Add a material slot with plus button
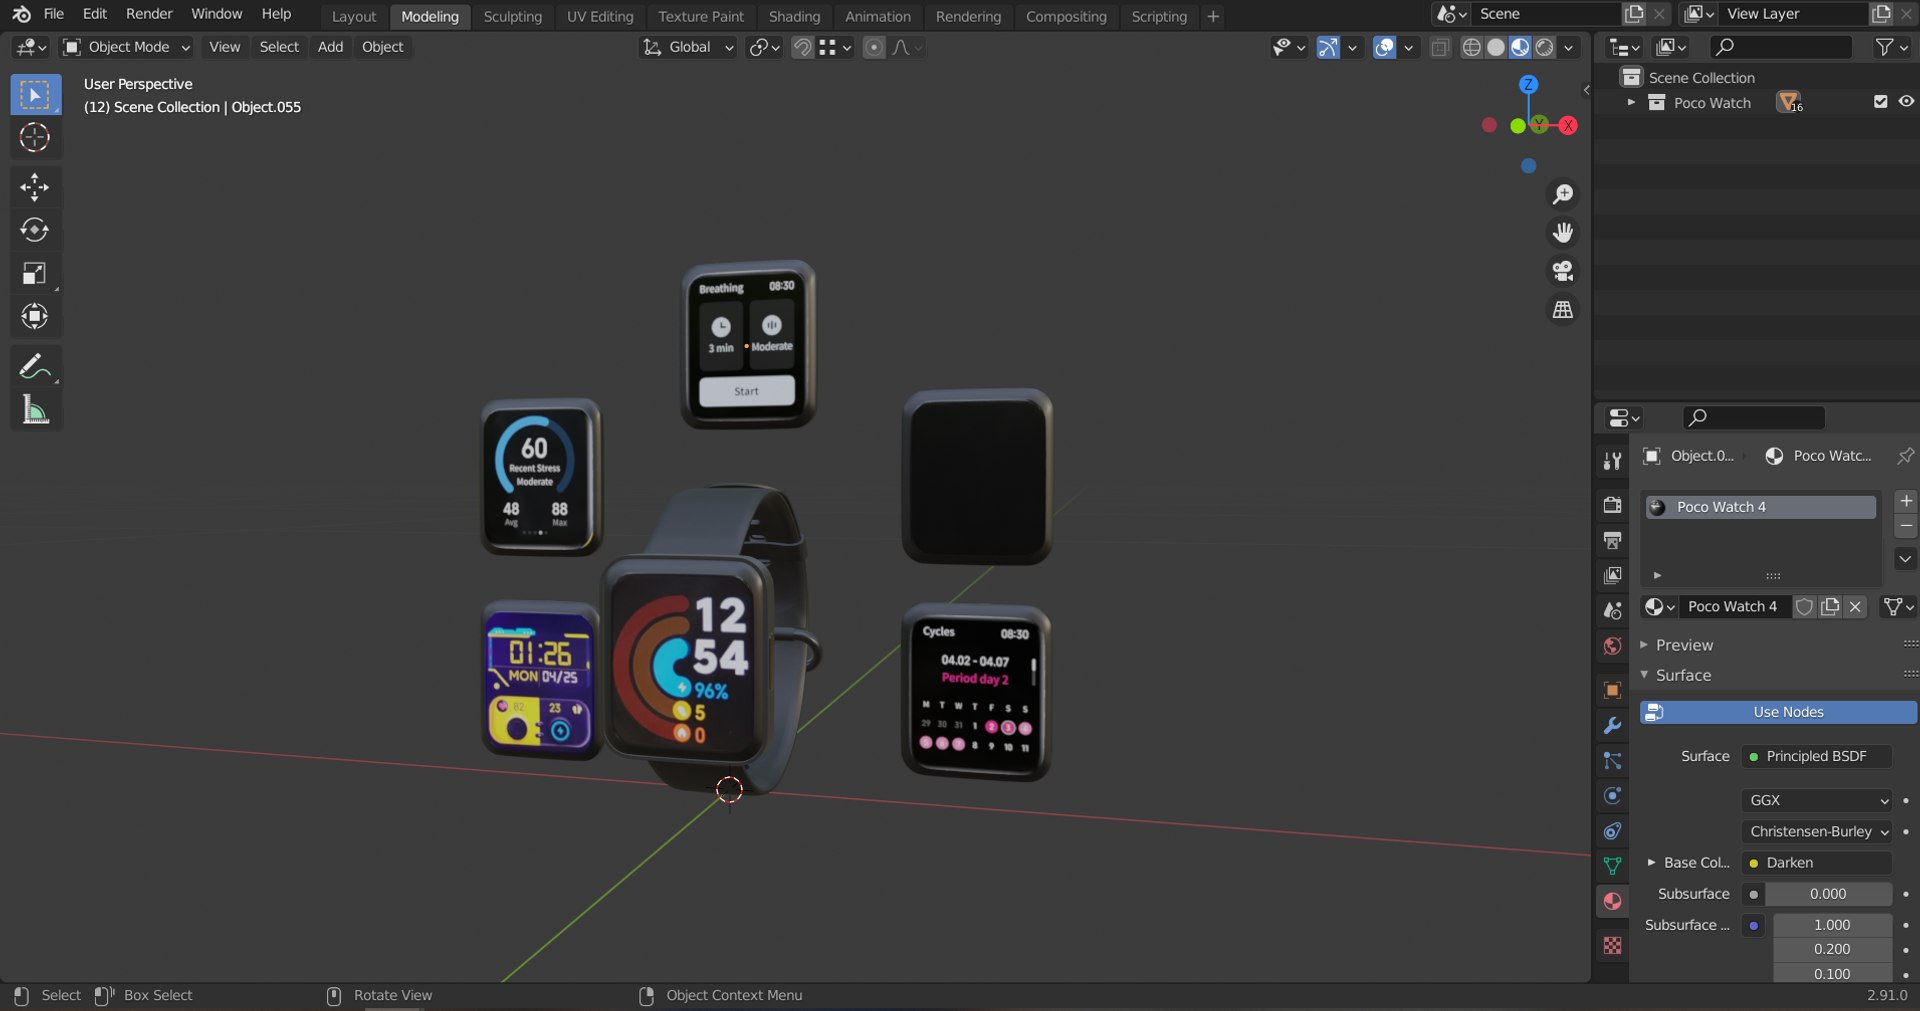The width and height of the screenshot is (1920, 1011). pyautogui.click(x=1906, y=501)
